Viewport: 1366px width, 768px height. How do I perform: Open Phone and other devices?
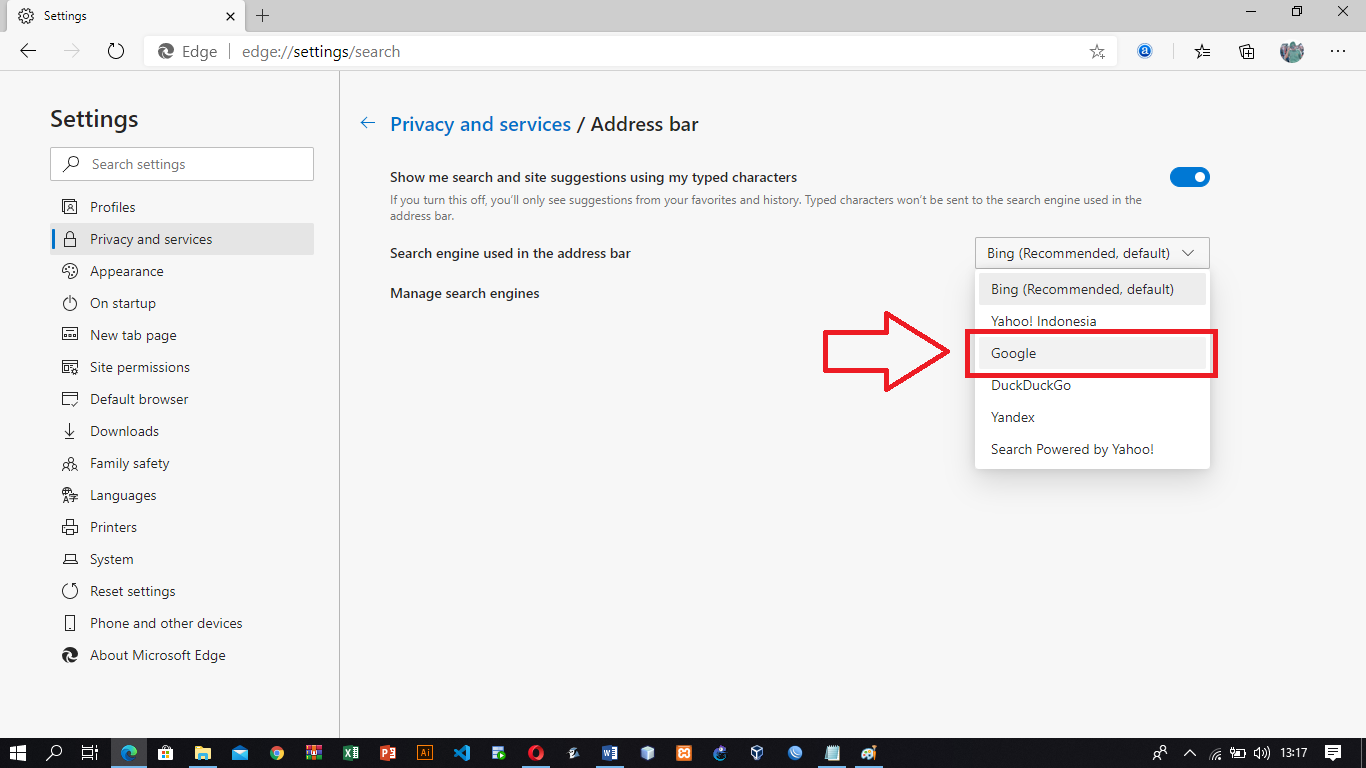pos(182,623)
